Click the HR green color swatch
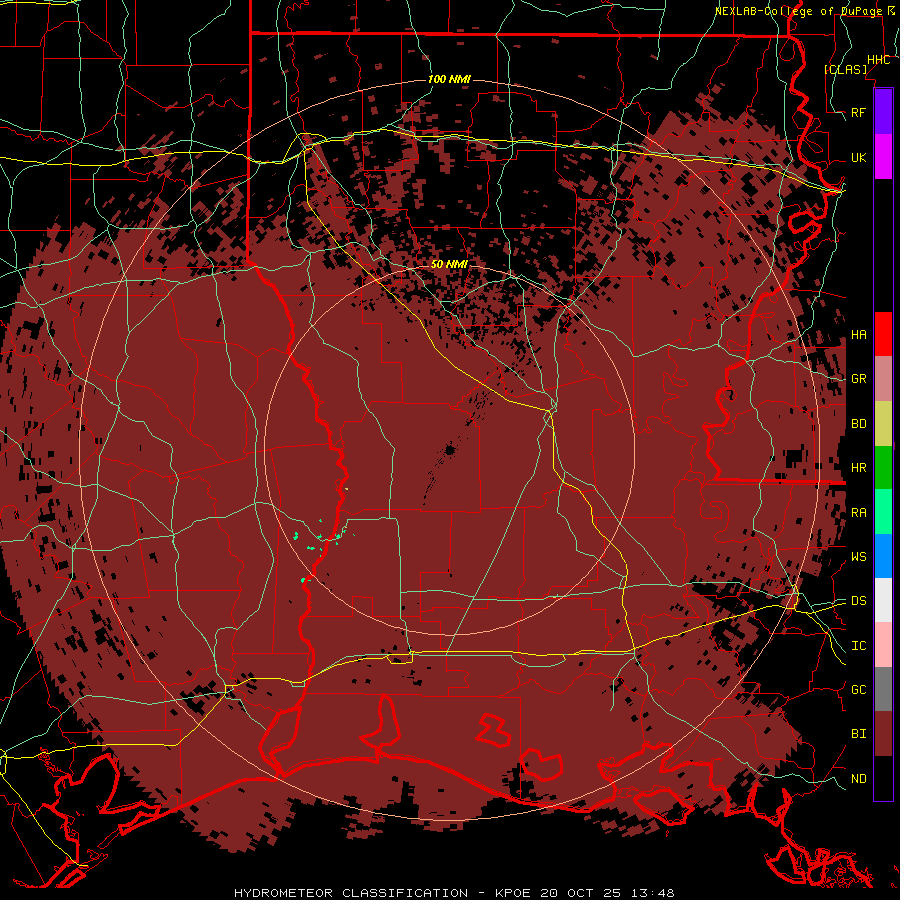The width and height of the screenshot is (900, 900). point(883,467)
